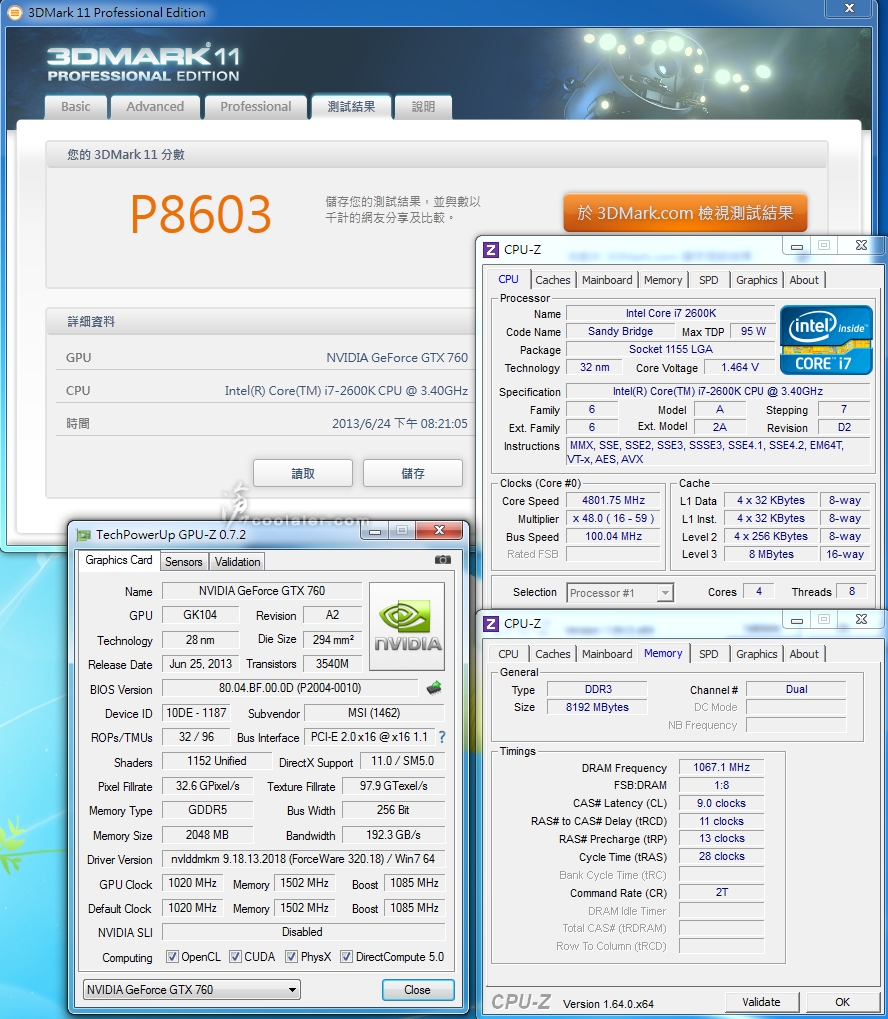Viewport: 888px width, 1019px height.
Task: Click the Memory Size value 2048 MB
Action: click(207, 835)
